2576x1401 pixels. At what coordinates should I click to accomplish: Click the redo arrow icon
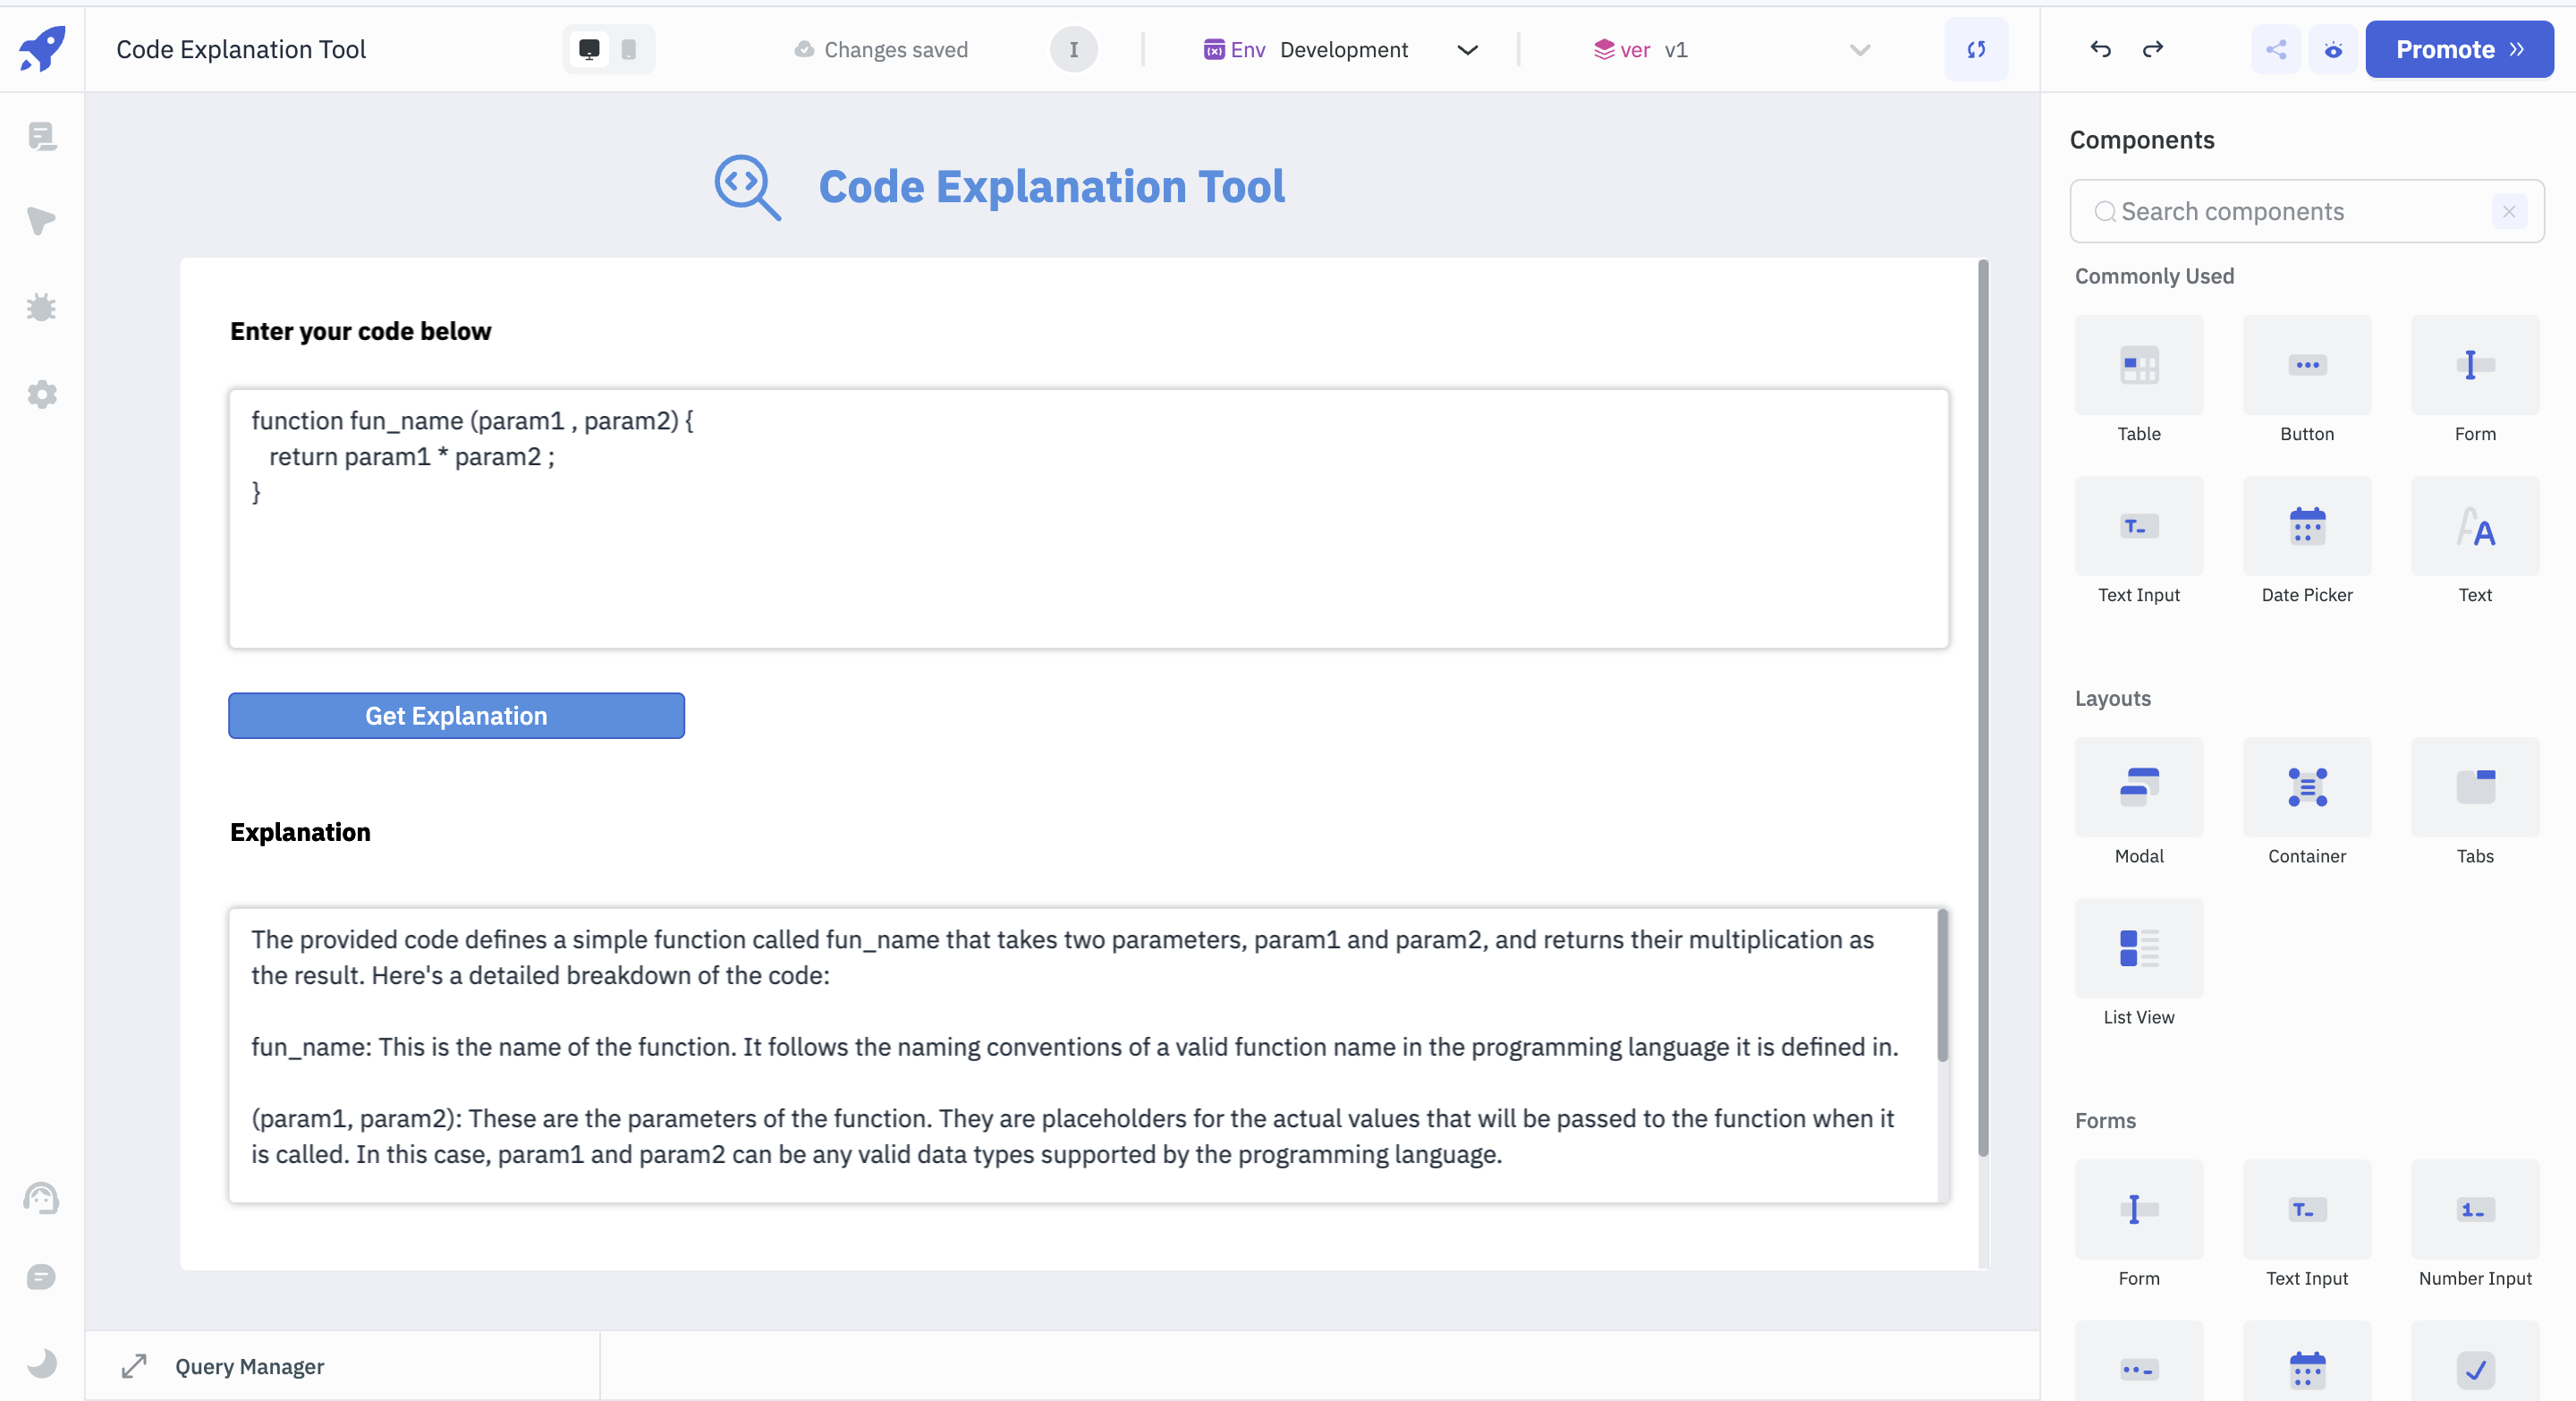click(2153, 49)
